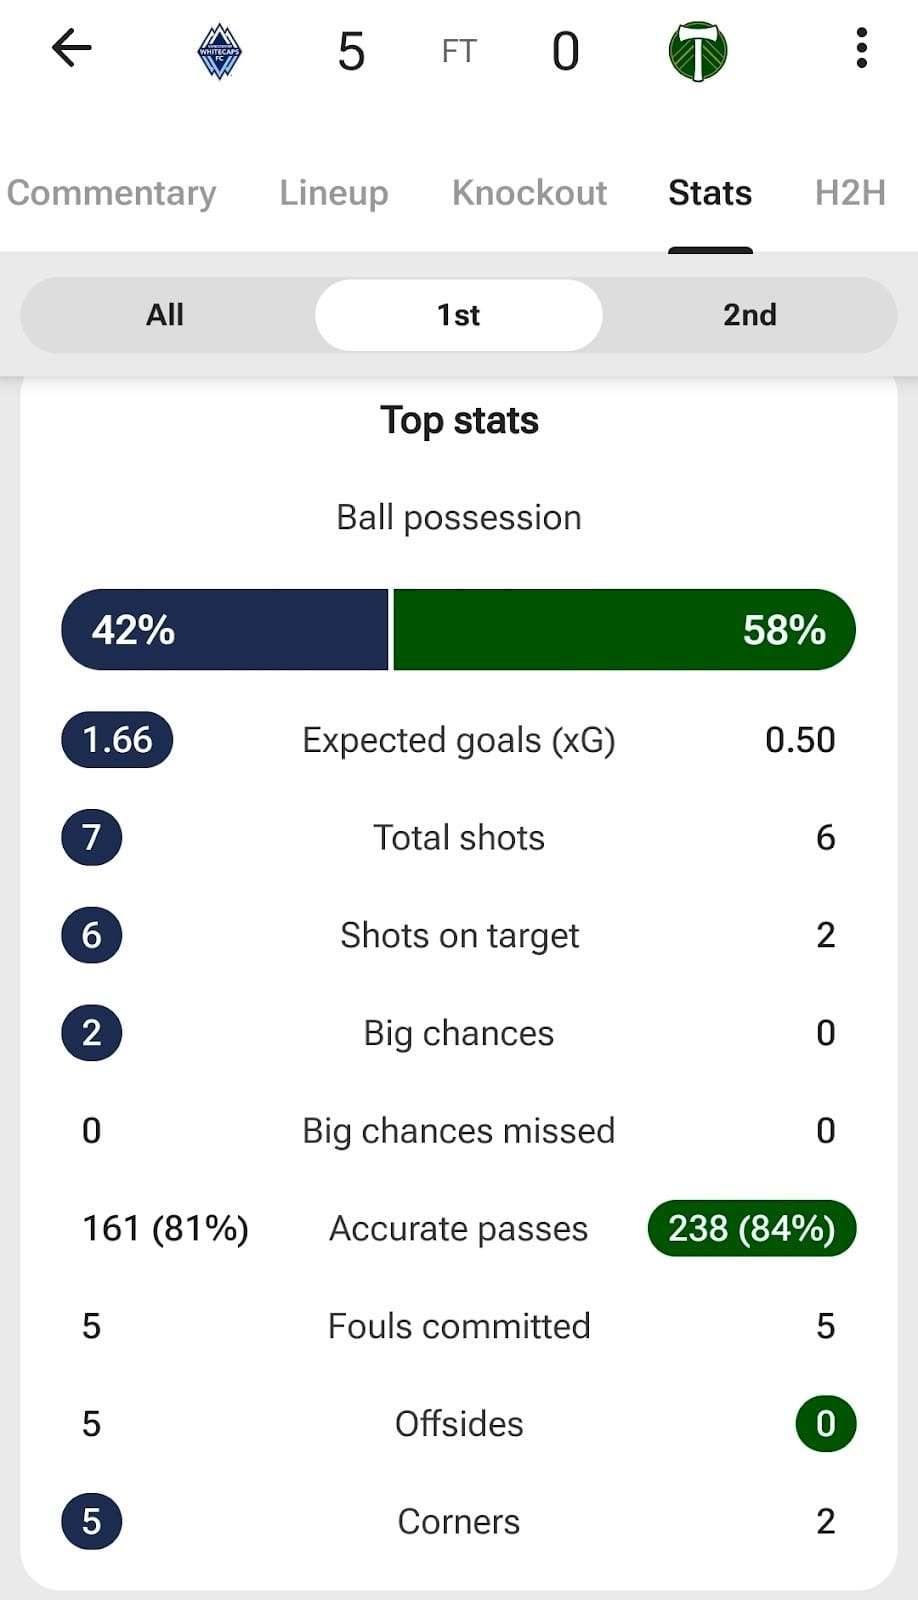Tap the 42% navy possession bar
Screen dimensions: 918x1600
pyautogui.click(x=225, y=630)
